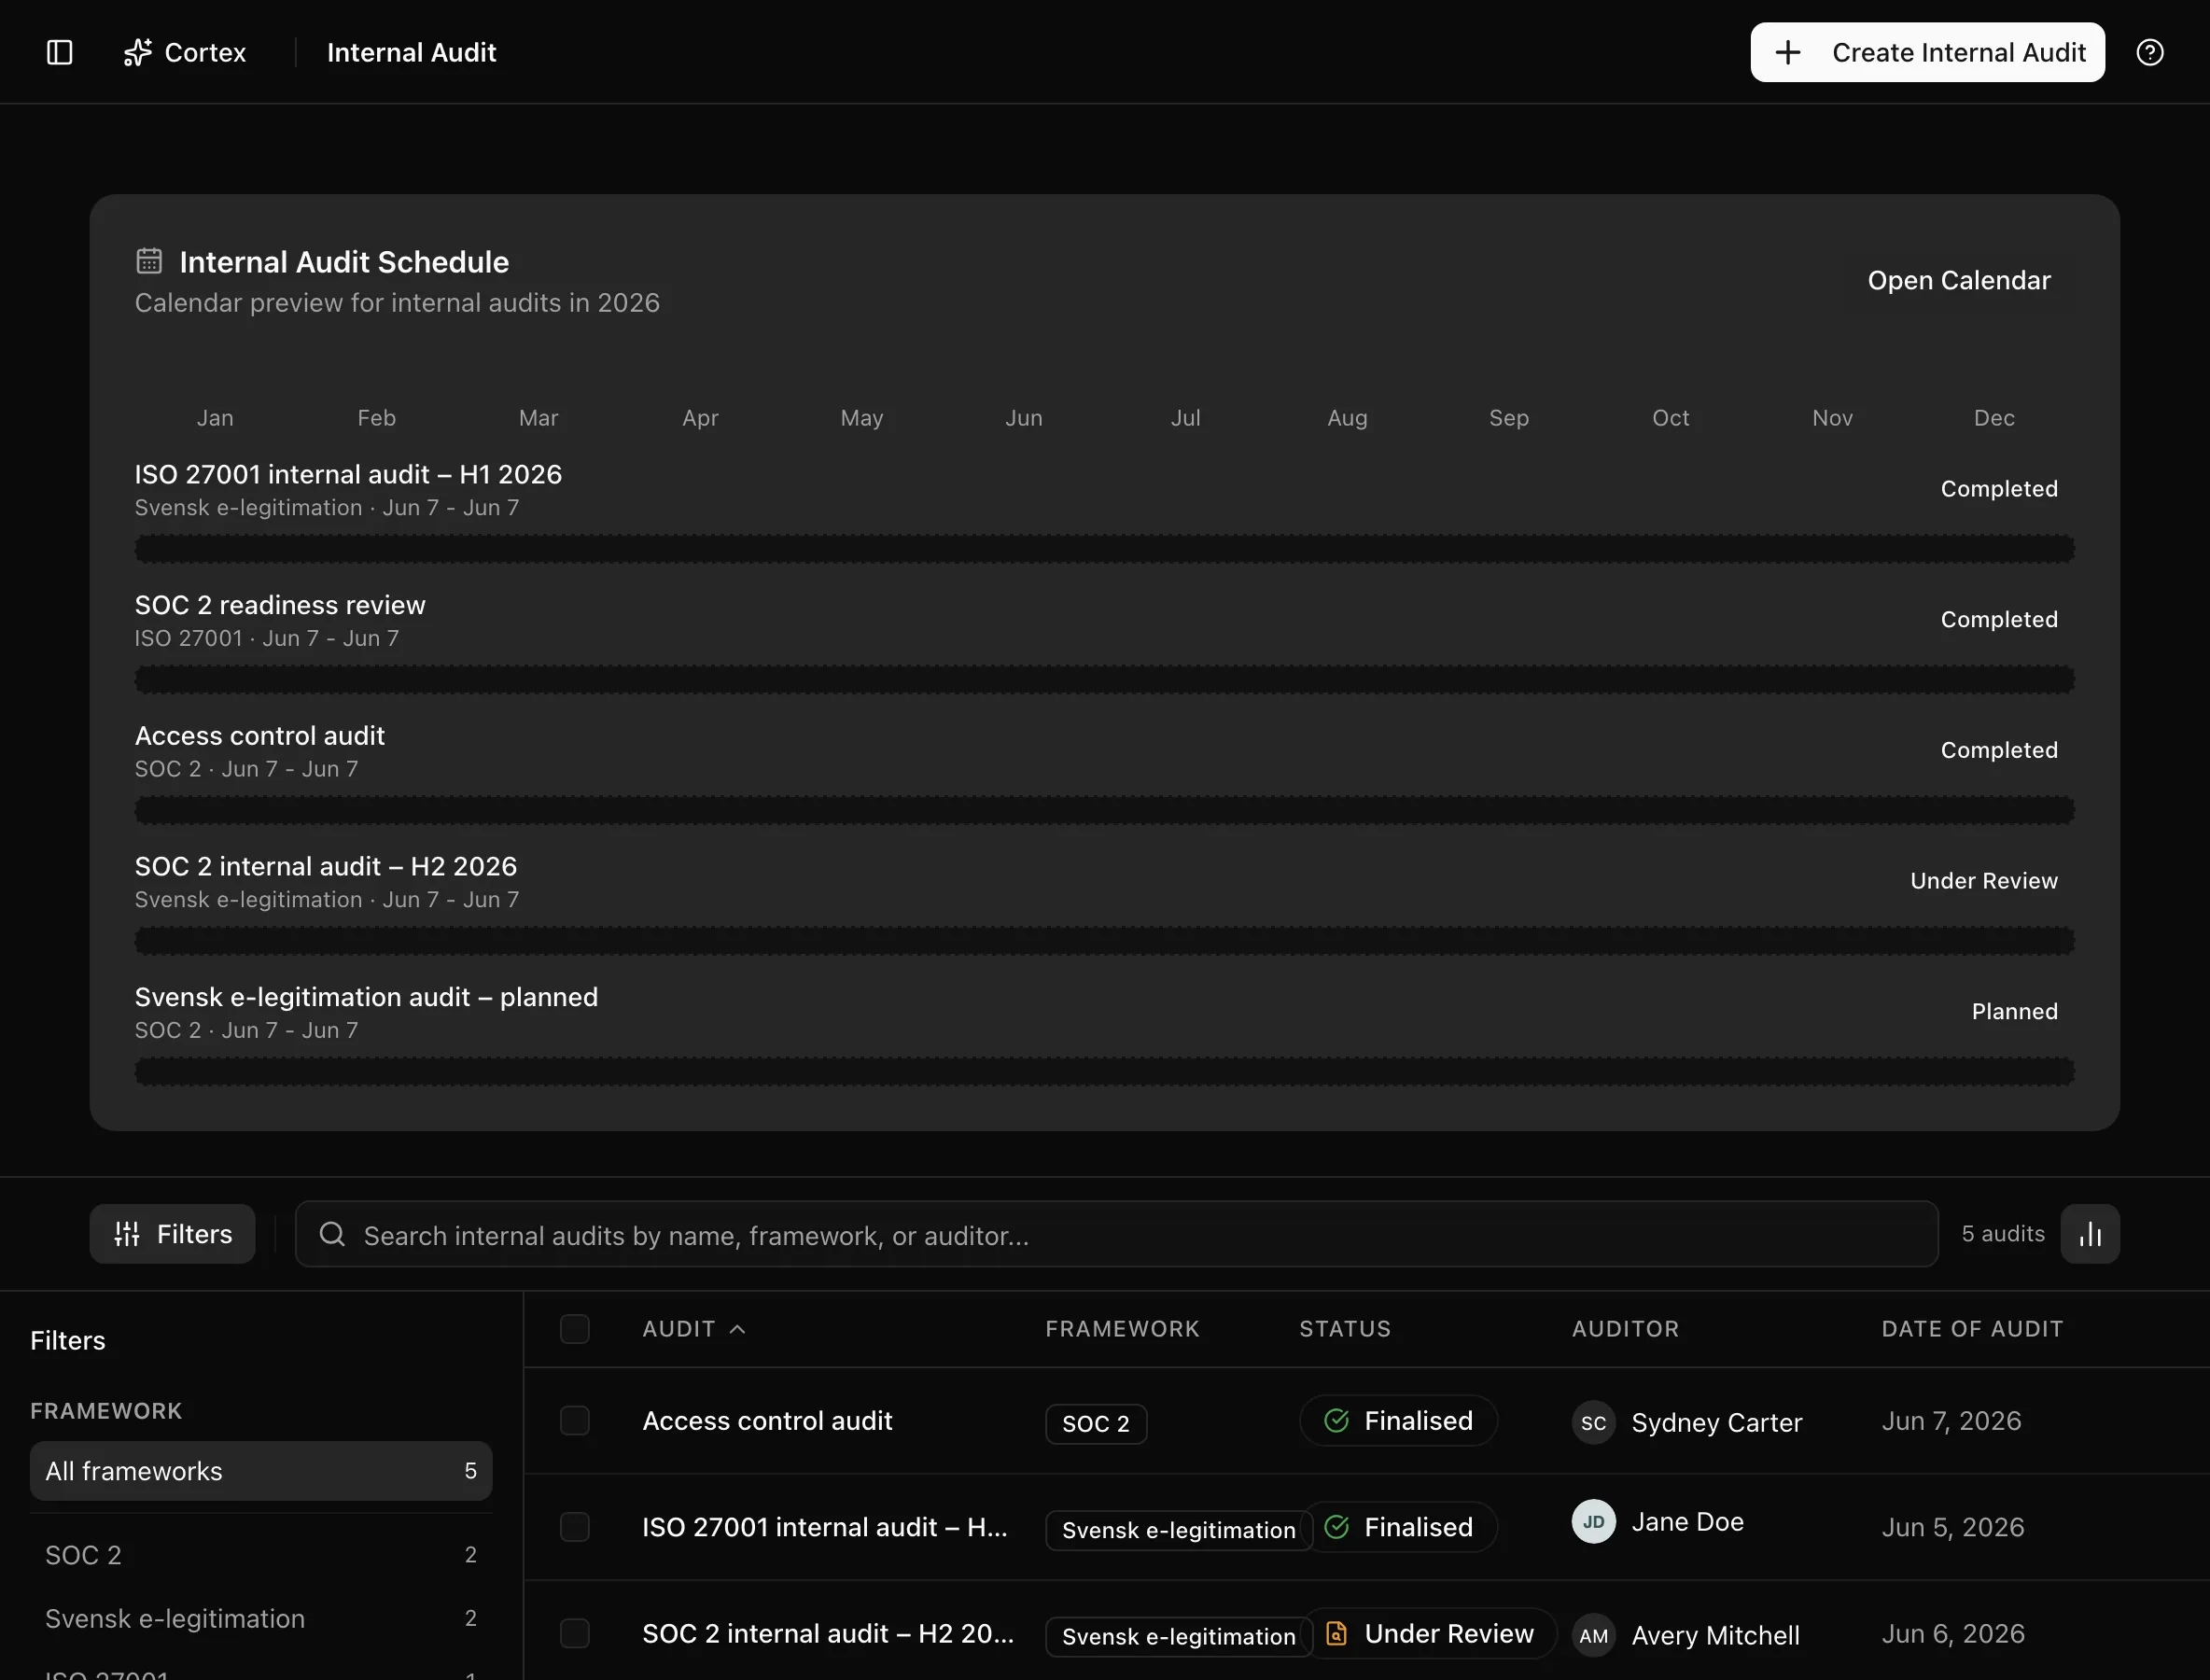Image resolution: width=2210 pixels, height=1680 pixels.
Task: Click Svensk e-legitimation audit – planned title
Action: point(366,997)
